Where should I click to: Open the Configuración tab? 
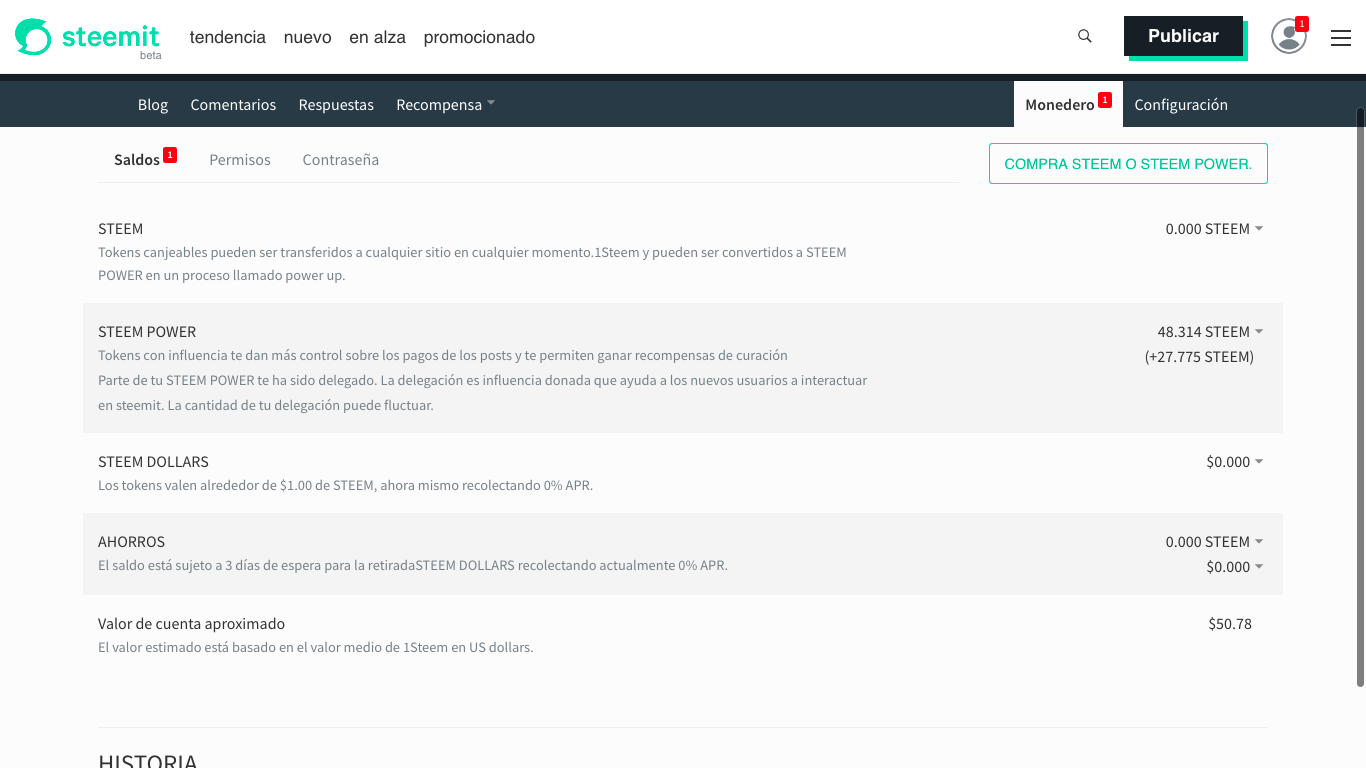click(x=1181, y=104)
